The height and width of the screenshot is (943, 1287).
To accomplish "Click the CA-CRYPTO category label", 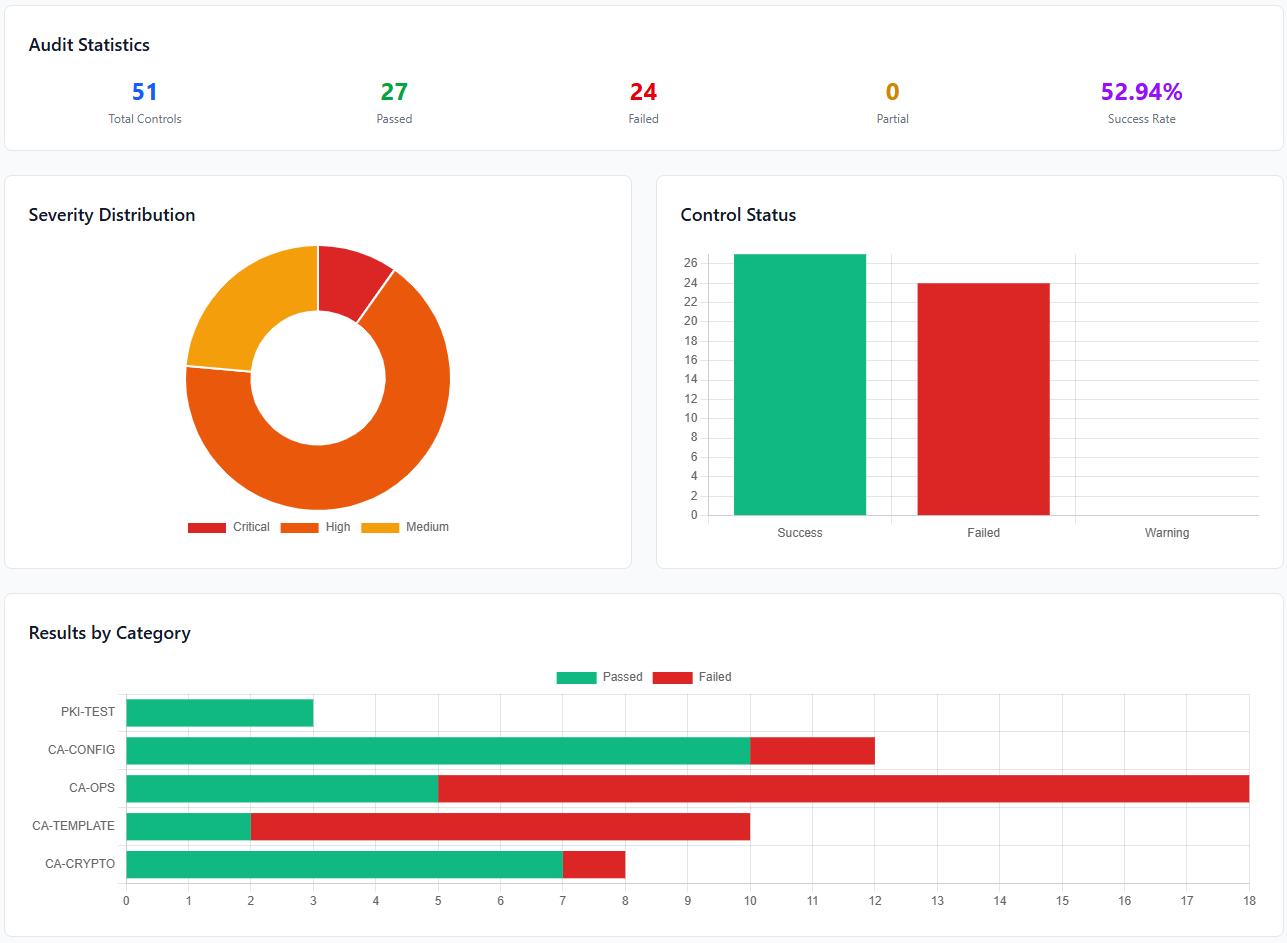I will coord(80,865).
